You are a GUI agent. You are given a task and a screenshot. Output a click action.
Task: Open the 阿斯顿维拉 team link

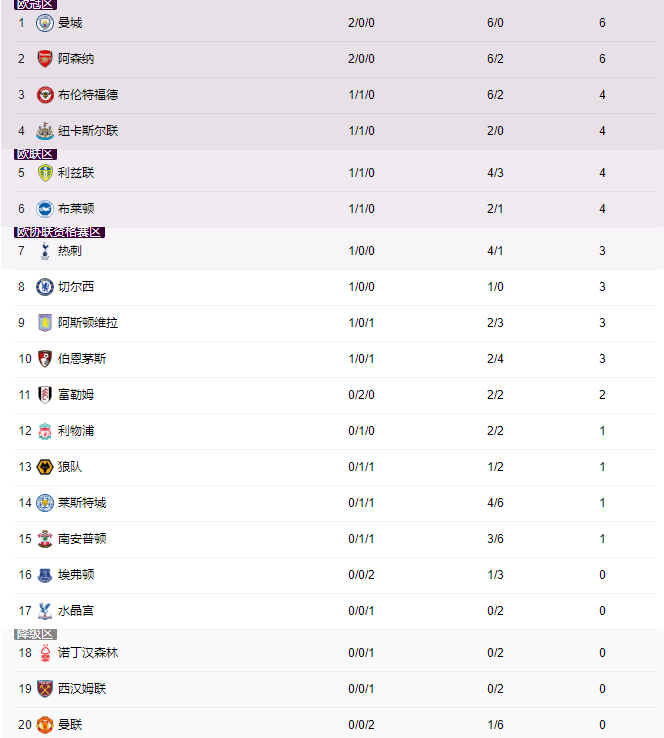point(88,323)
